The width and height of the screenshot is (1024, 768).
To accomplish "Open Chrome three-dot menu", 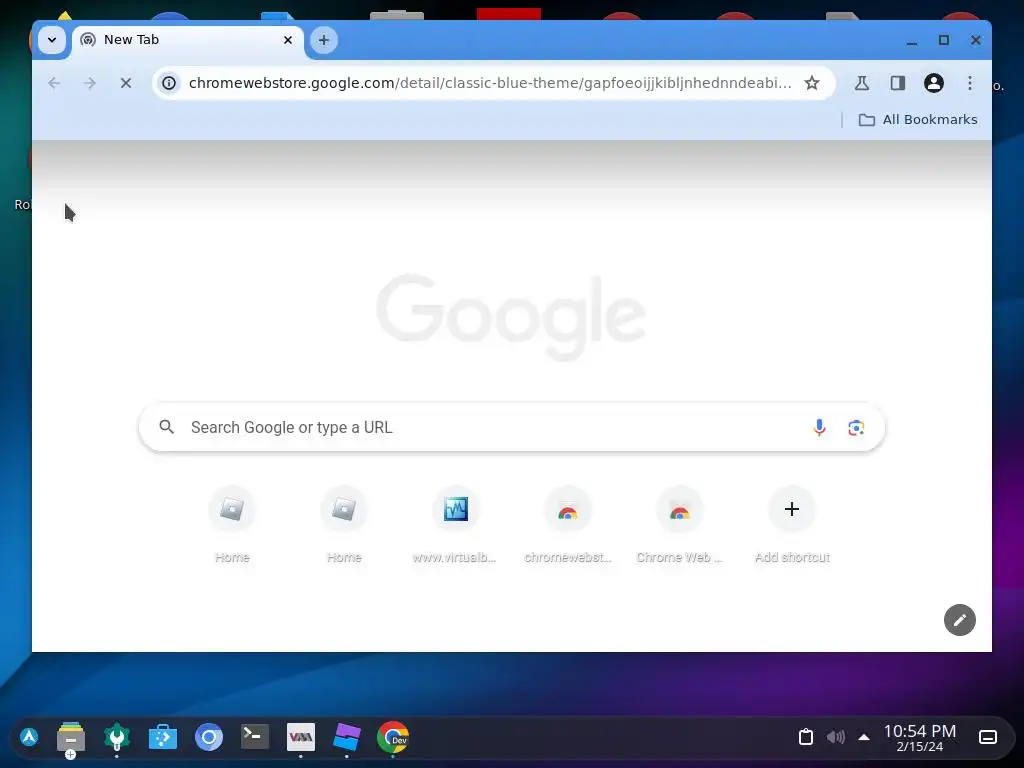I will pos(970,83).
